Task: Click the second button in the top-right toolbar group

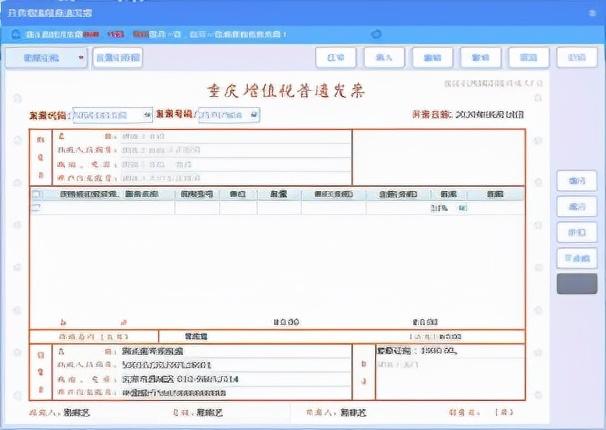Action: point(384,58)
